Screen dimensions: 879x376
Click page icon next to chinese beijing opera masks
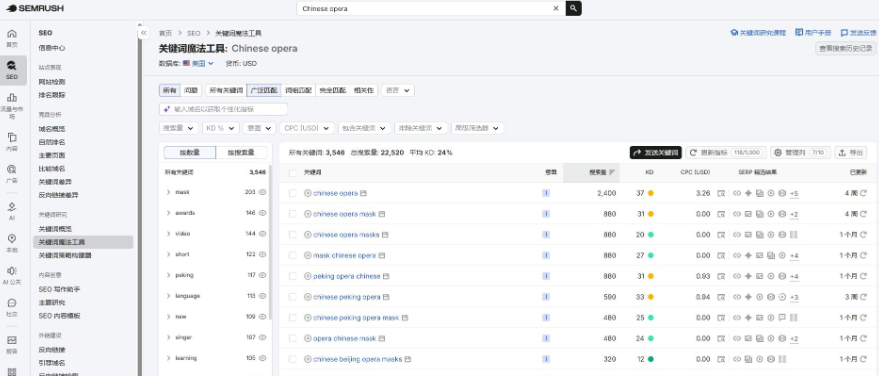408,359
